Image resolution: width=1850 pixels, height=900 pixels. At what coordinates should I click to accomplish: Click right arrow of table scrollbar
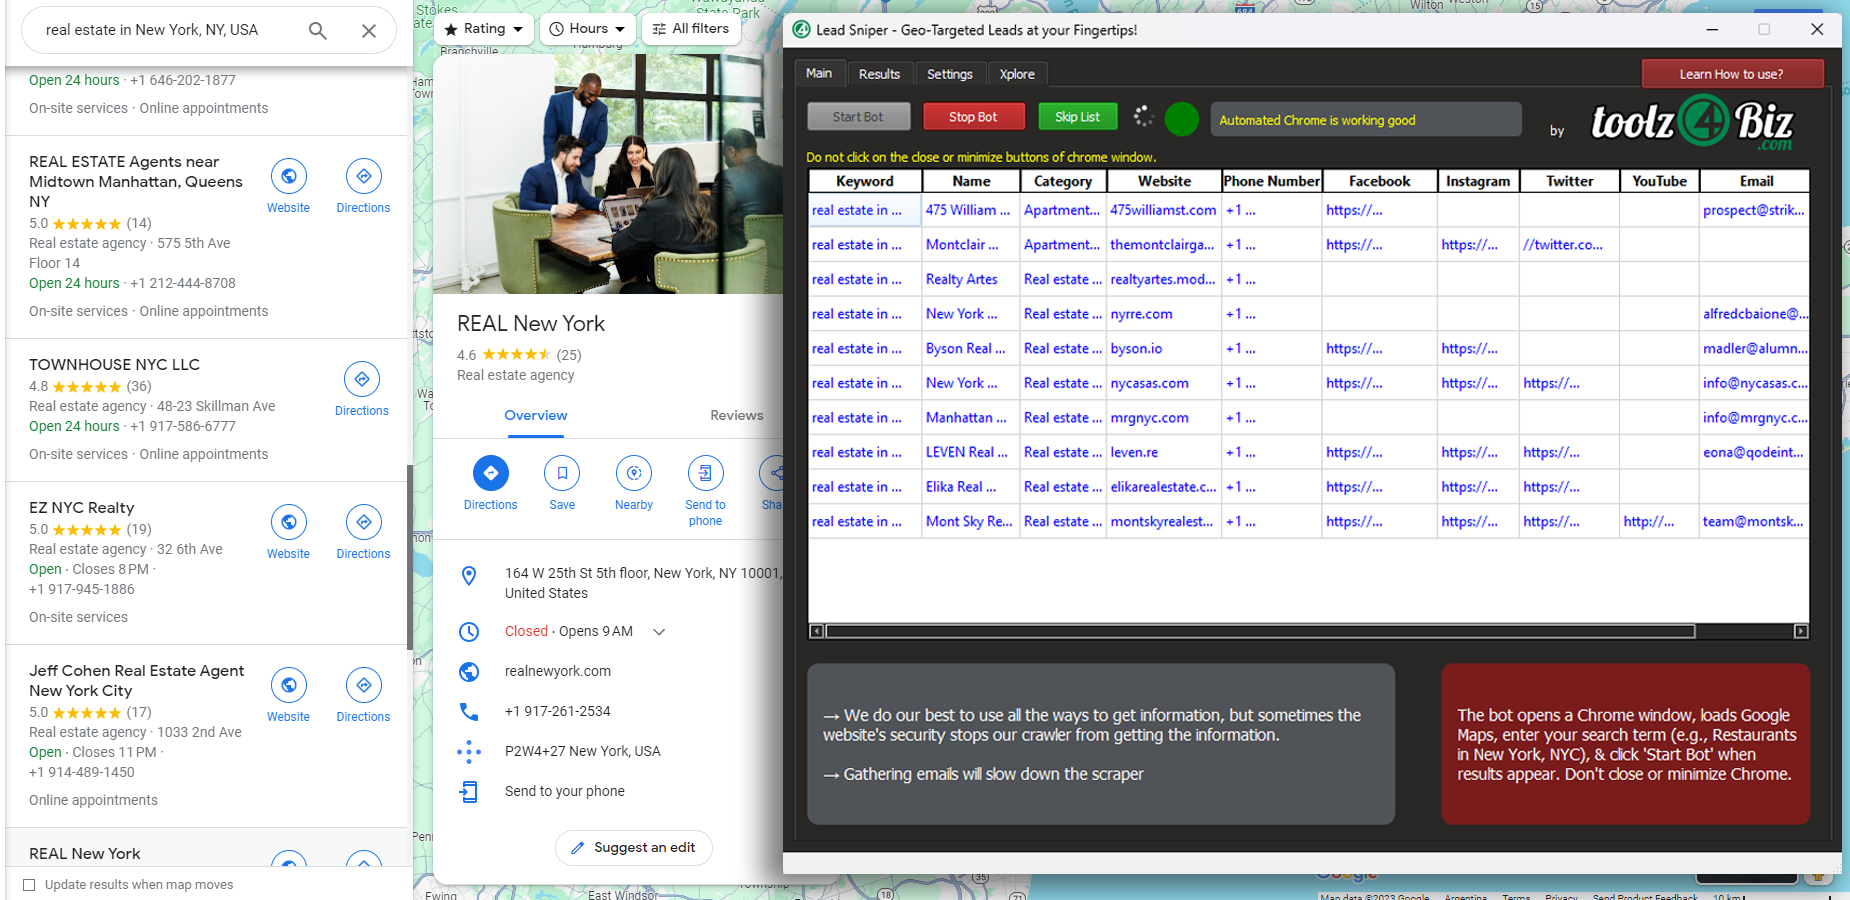pyautogui.click(x=1801, y=631)
